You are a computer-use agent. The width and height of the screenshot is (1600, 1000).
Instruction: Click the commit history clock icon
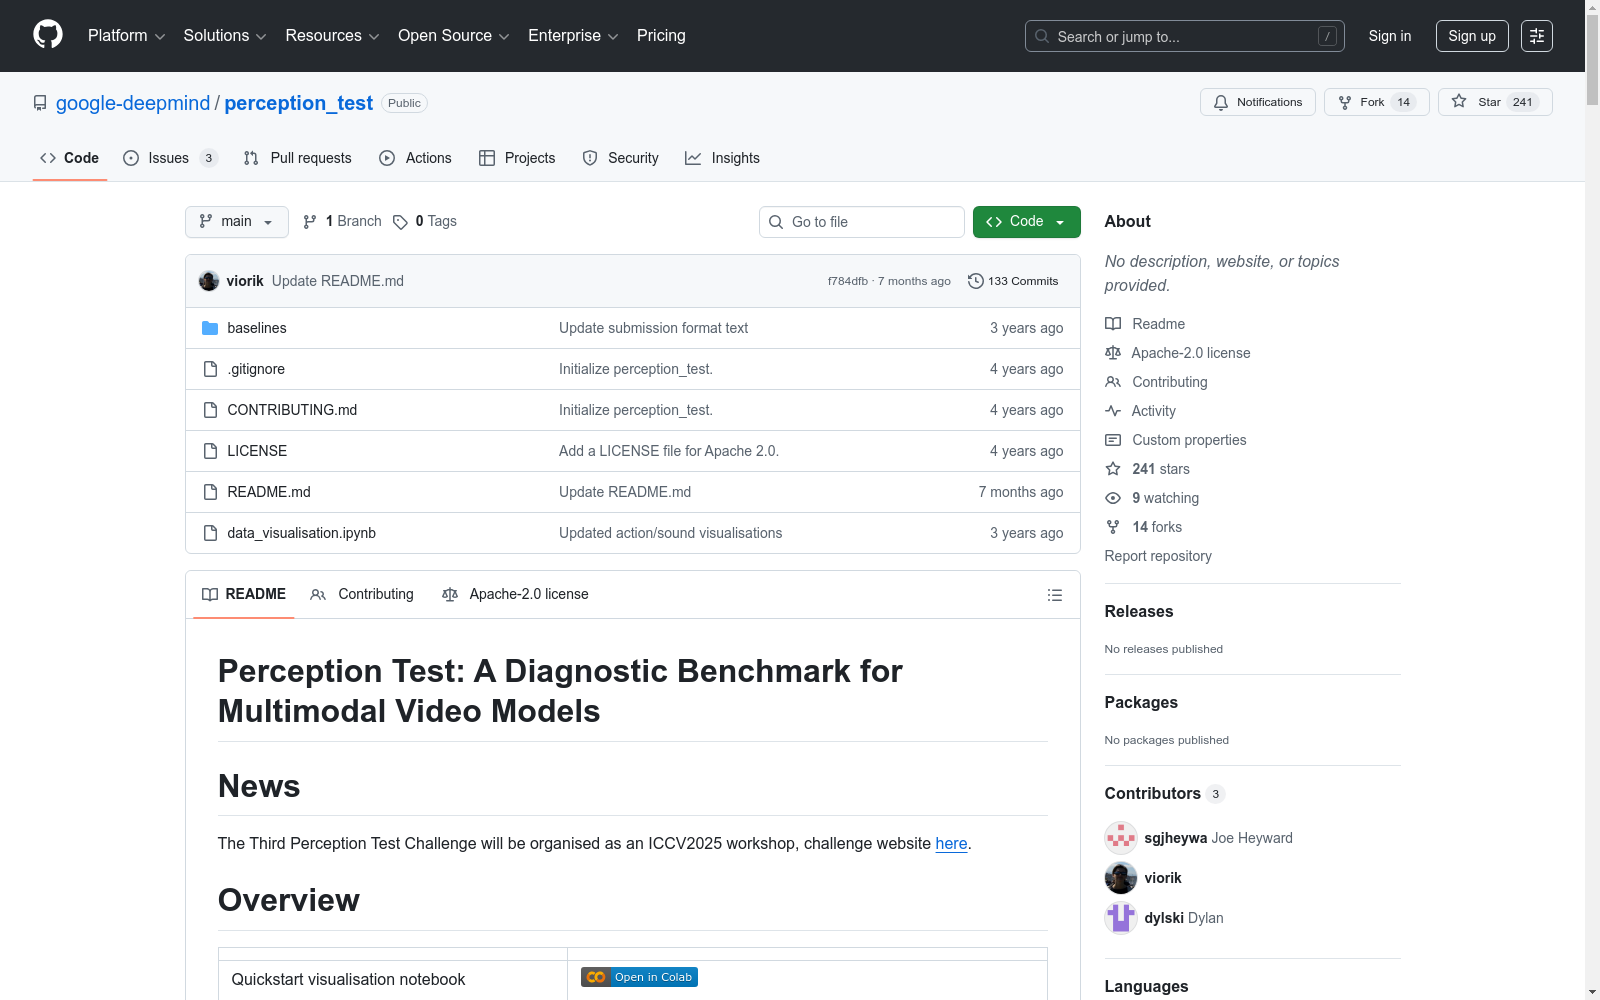[x=976, y=281]
